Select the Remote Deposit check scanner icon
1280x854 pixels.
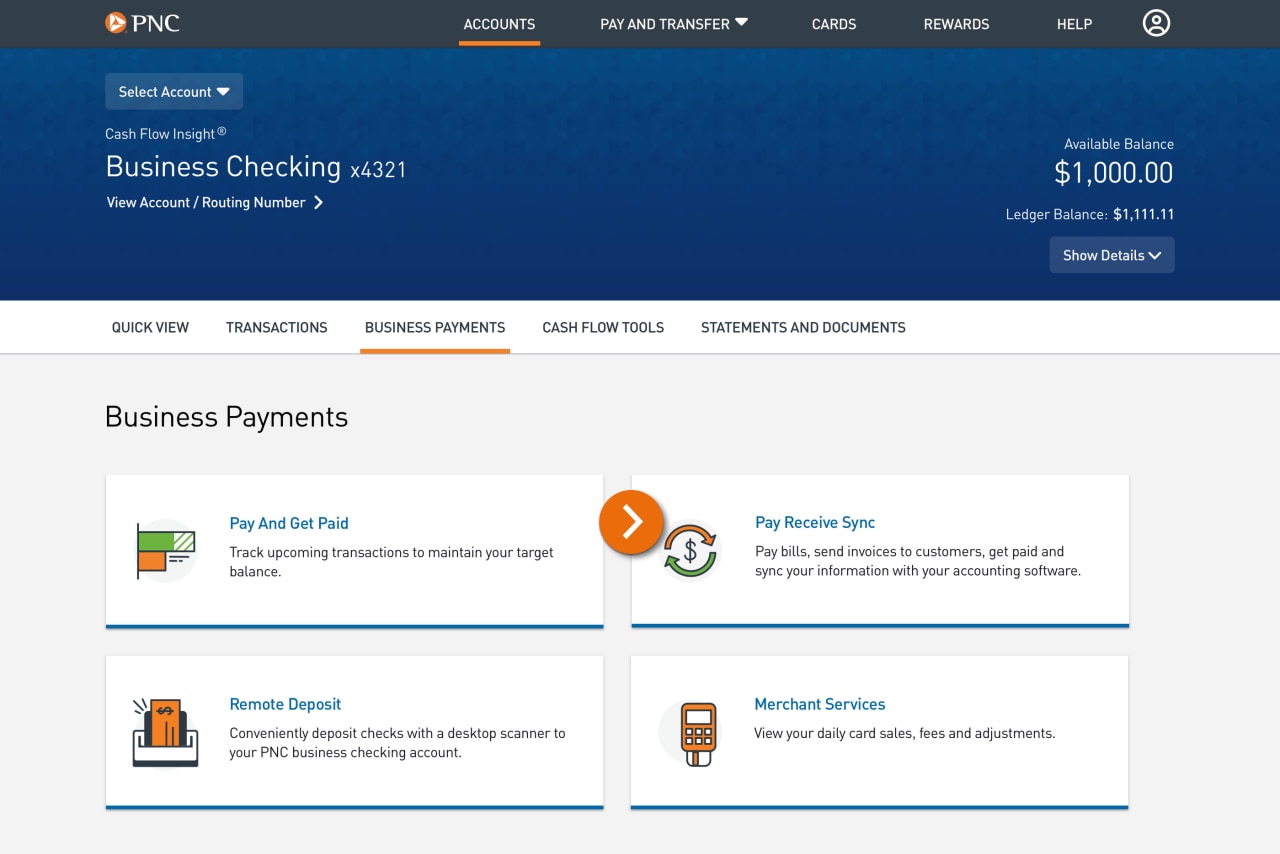(164, 730)
